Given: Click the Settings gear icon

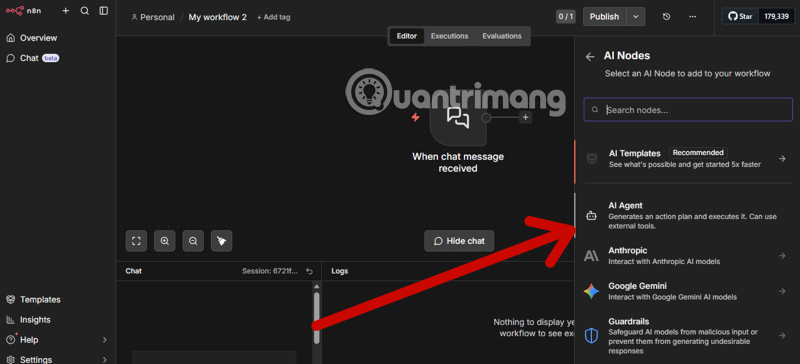Looking at the screenshot, I should pyautogui.click(x=10, y=359).
